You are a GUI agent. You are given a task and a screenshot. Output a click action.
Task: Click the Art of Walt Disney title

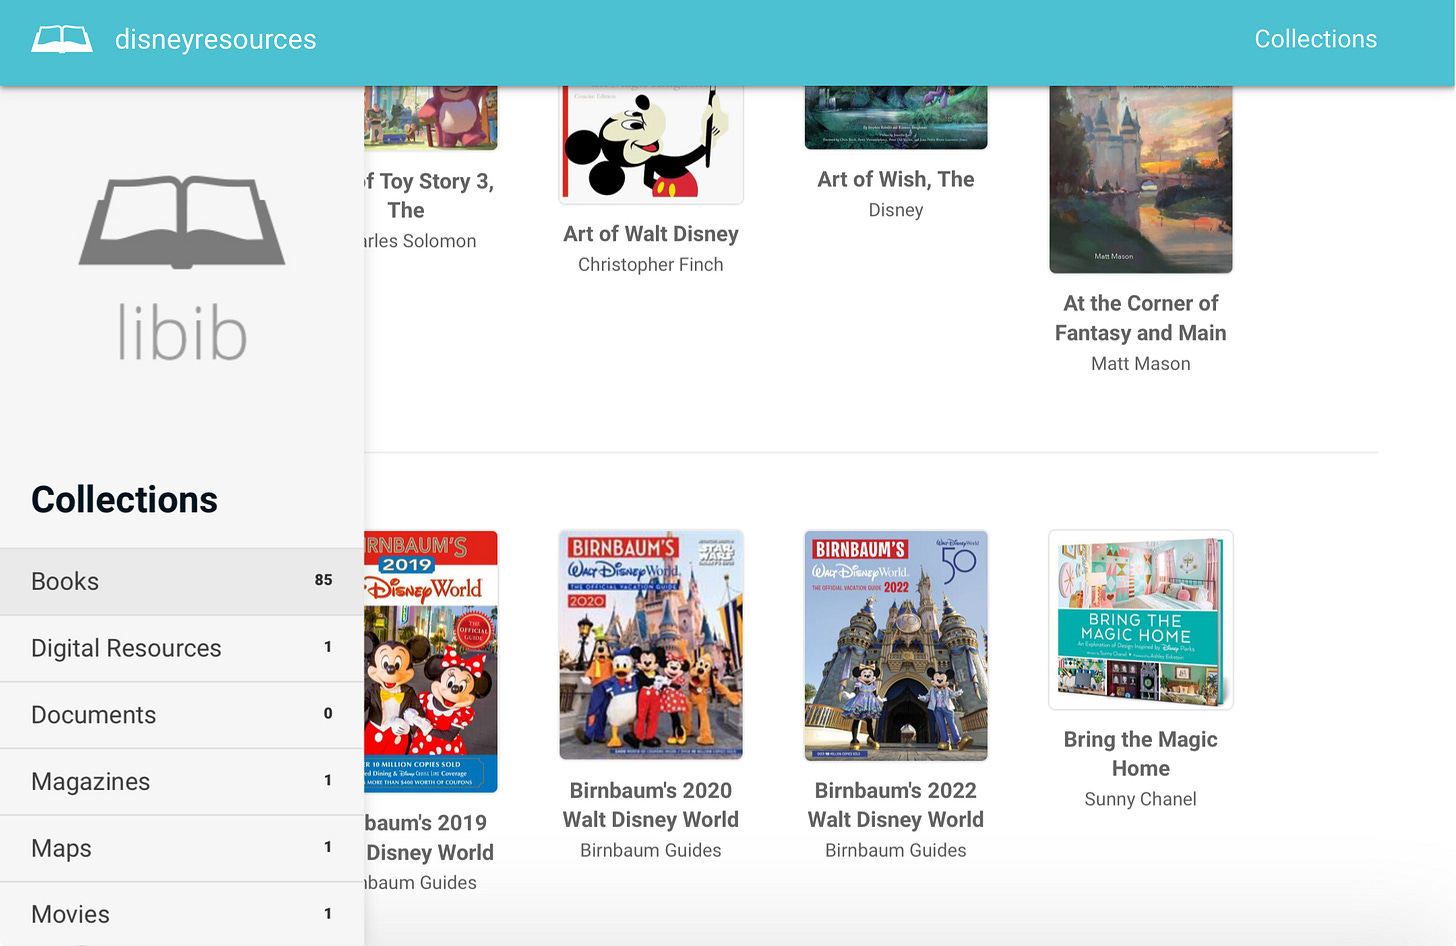tap(651, 234)
